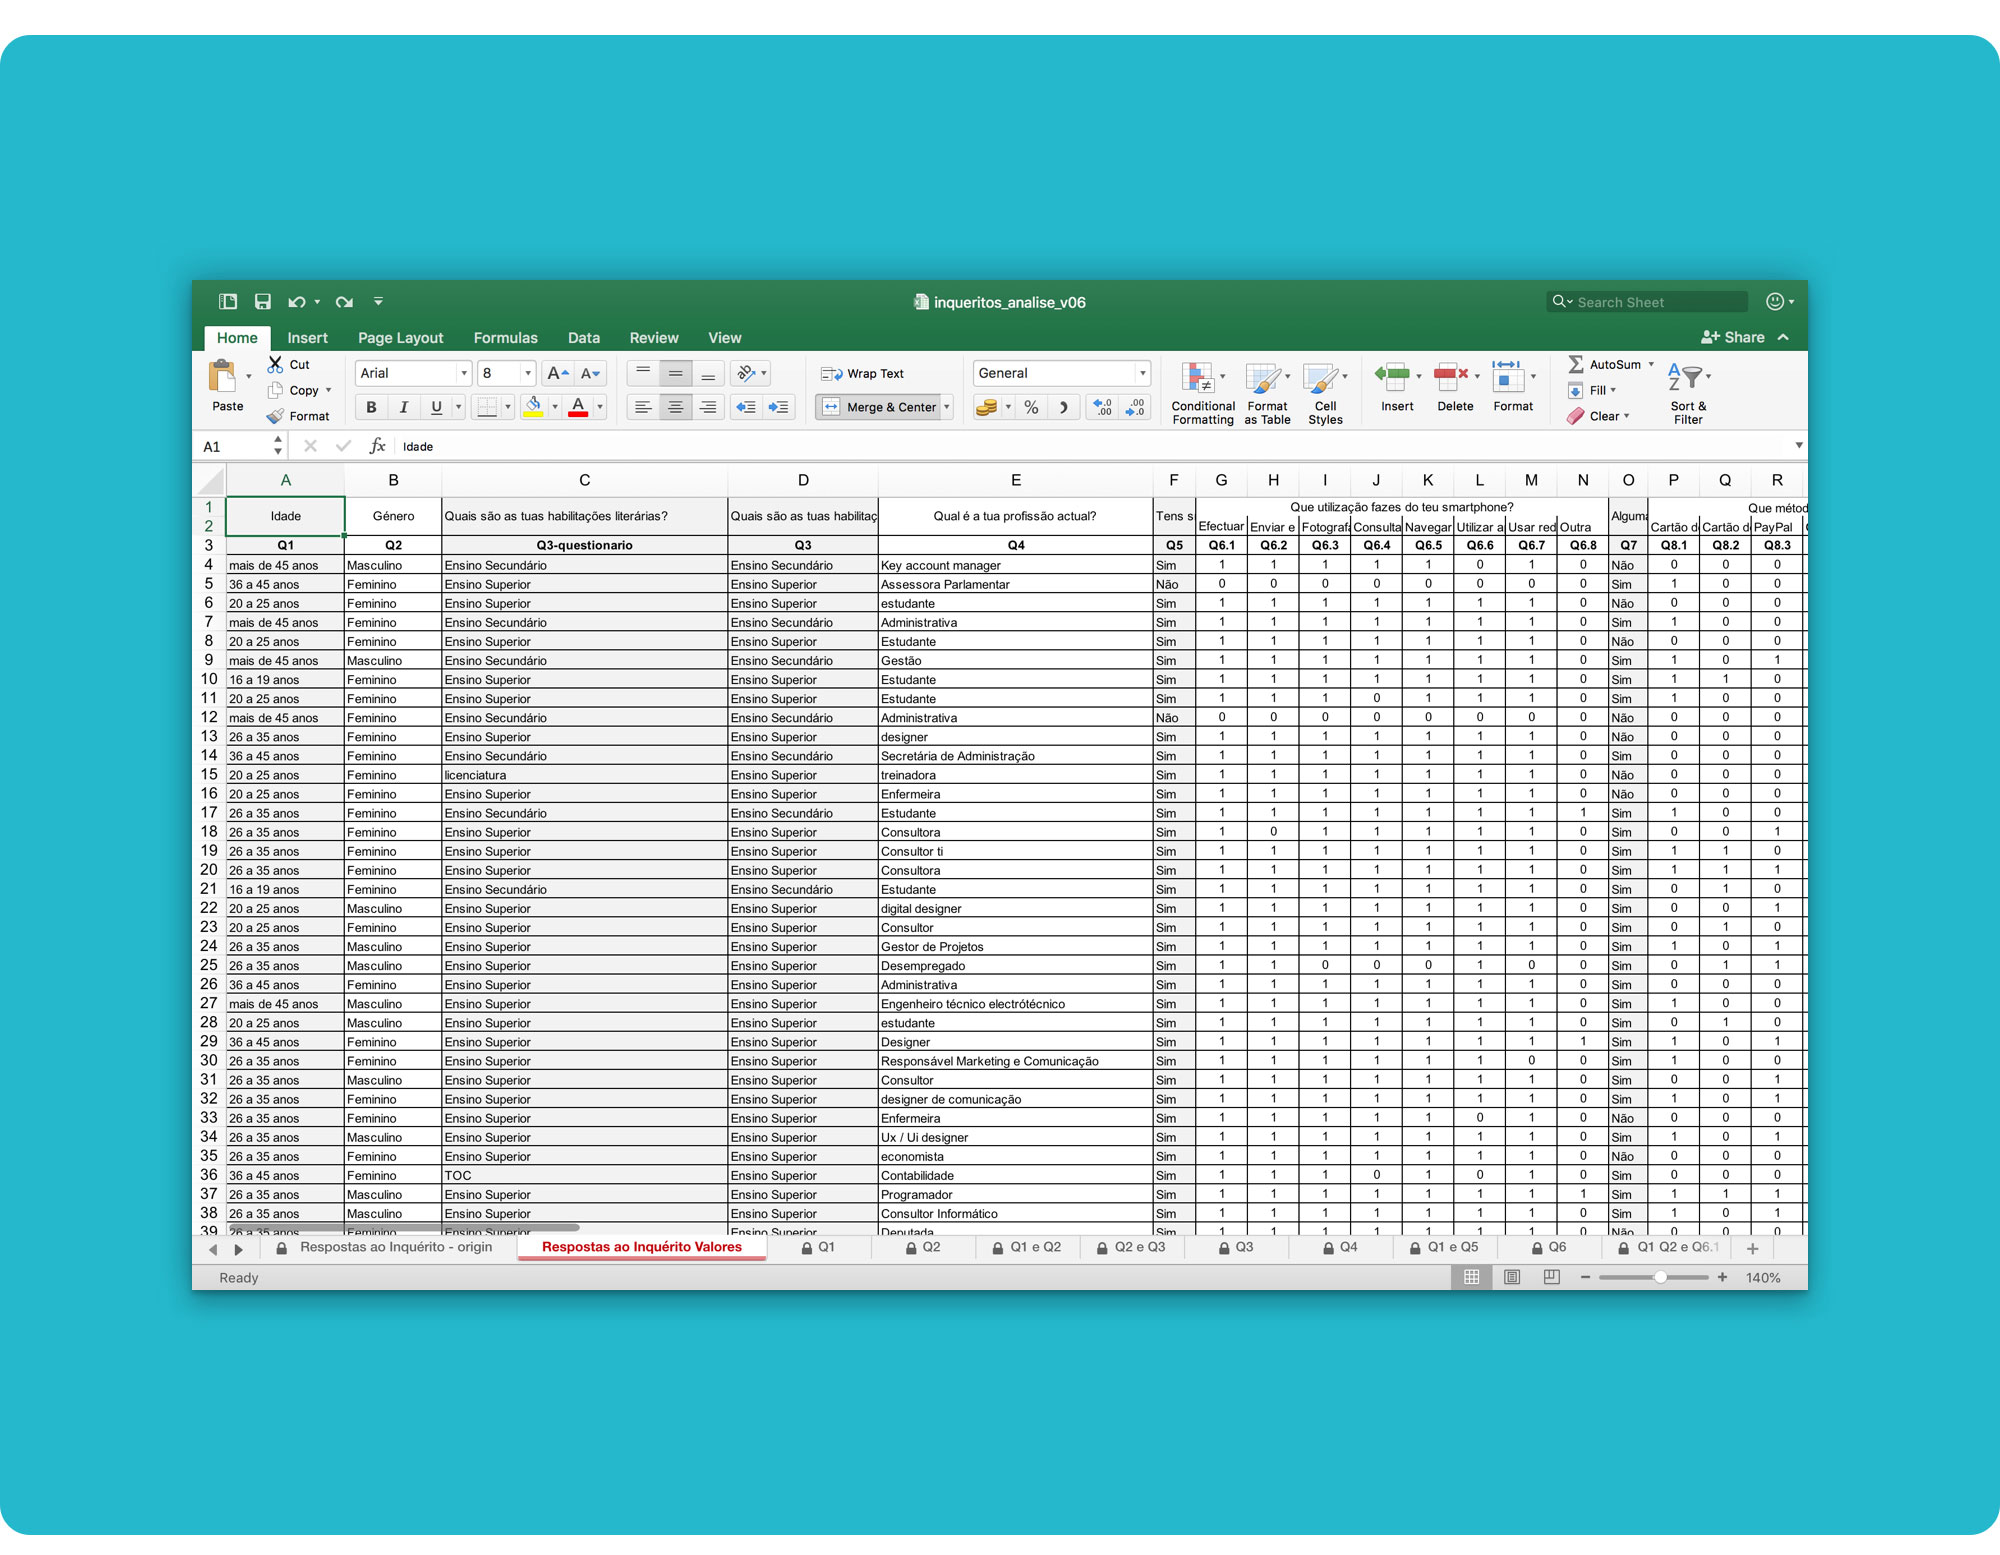Open the General number format dropdown
Viewport: 2000px width, 1555px height.
[x=1142, y=373]
